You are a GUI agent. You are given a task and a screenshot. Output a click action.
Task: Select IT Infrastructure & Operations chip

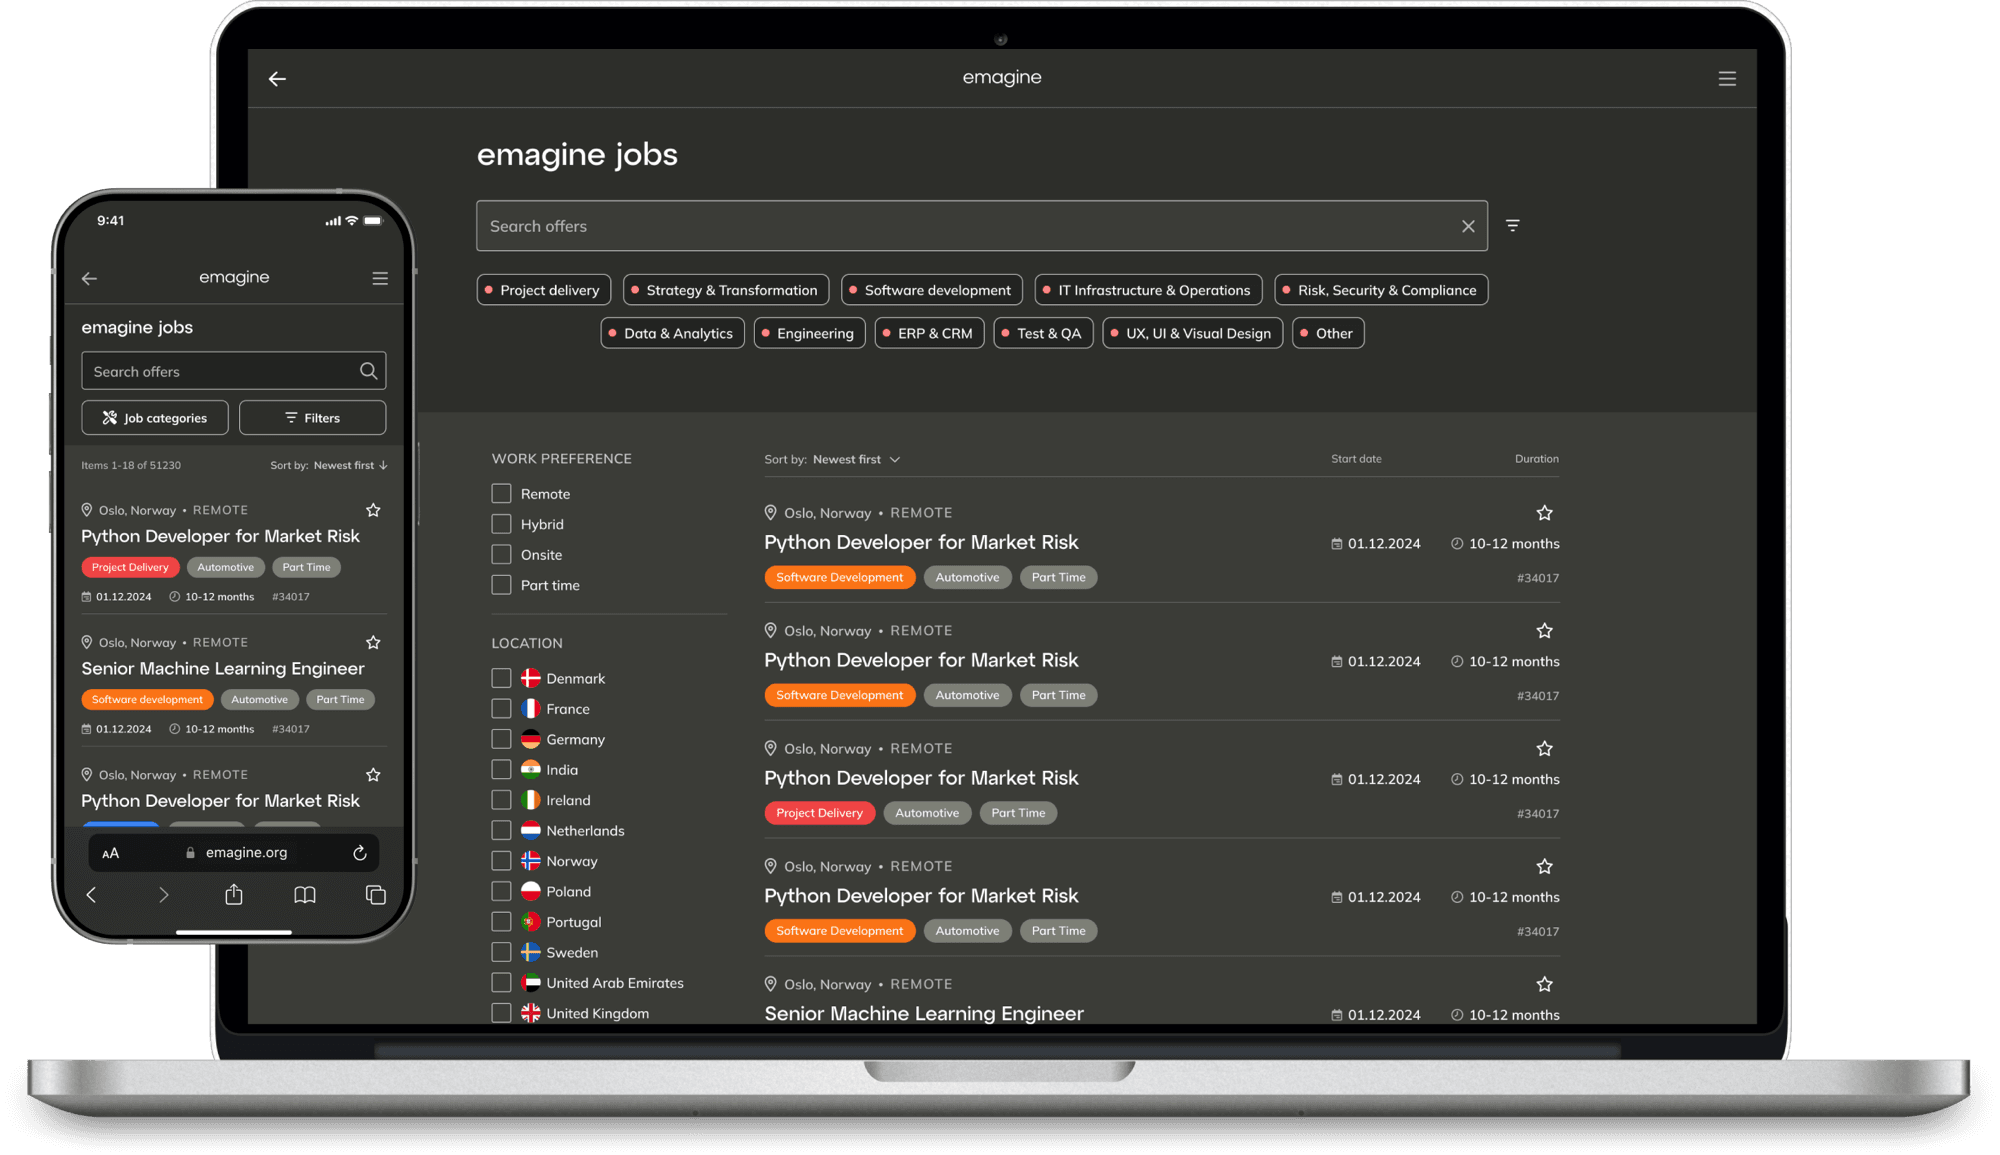(x=1148, y=290)
